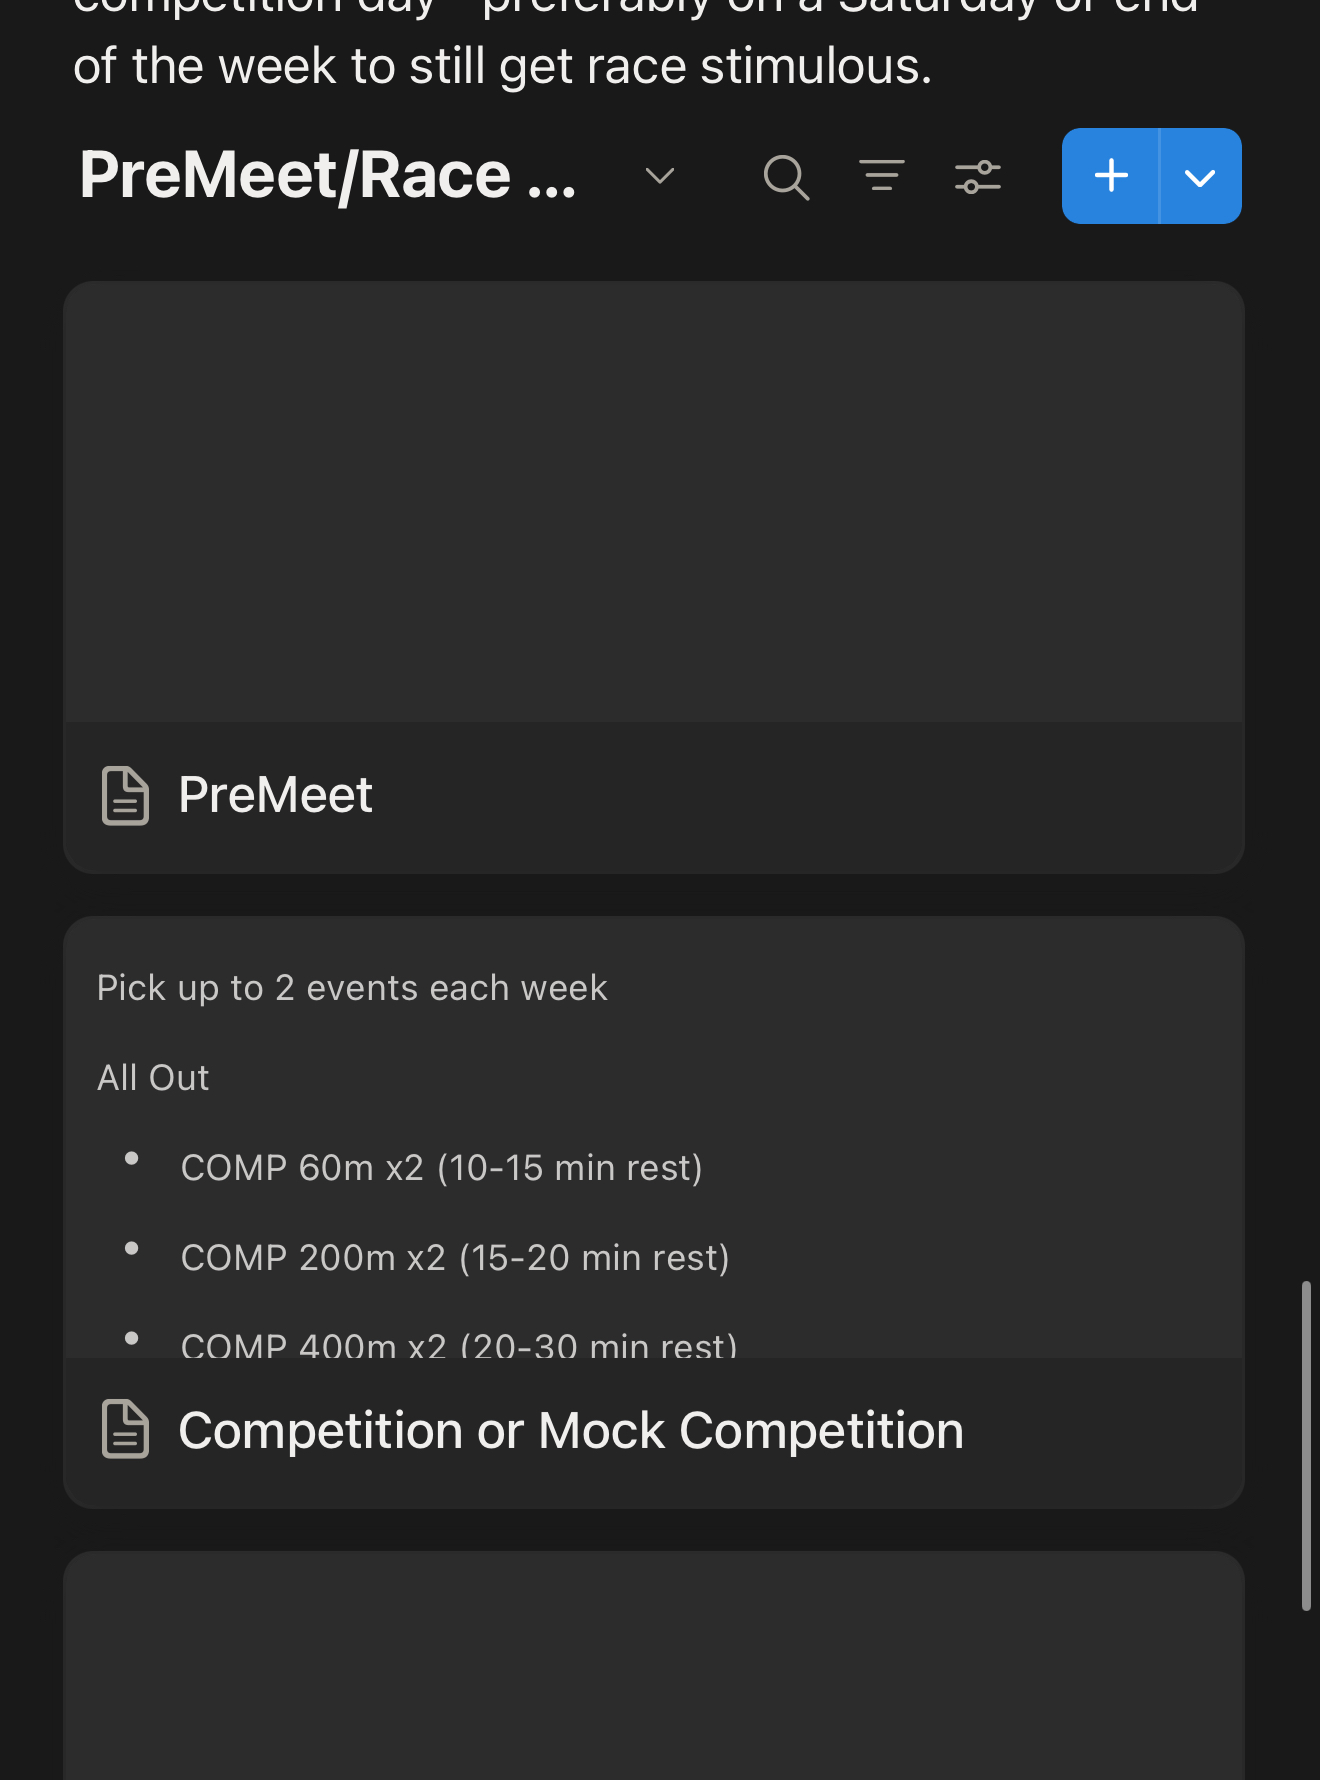1320x1780 pixels.
Task: Add a new page with plus button
Action: tap(1111, 176)
